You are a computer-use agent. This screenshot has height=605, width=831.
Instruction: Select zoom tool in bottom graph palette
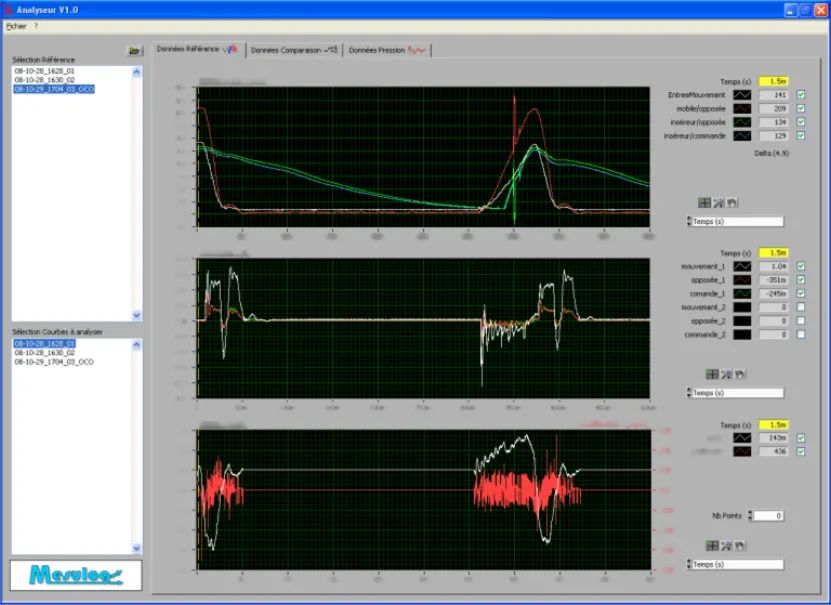pos(726,545)
